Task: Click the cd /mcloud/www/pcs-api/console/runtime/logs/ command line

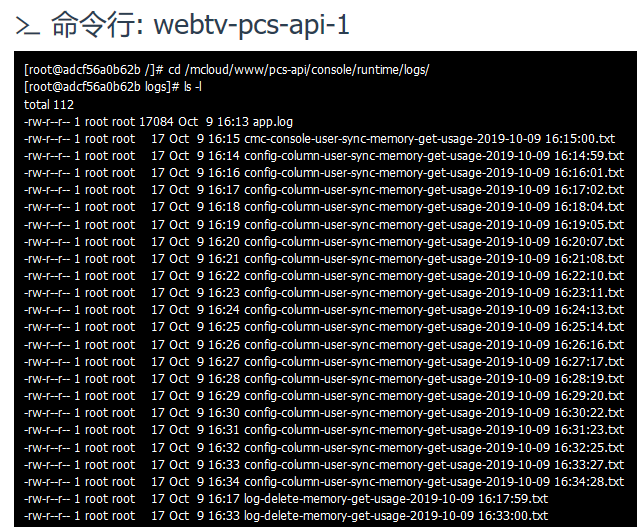Action: [227, 70]
